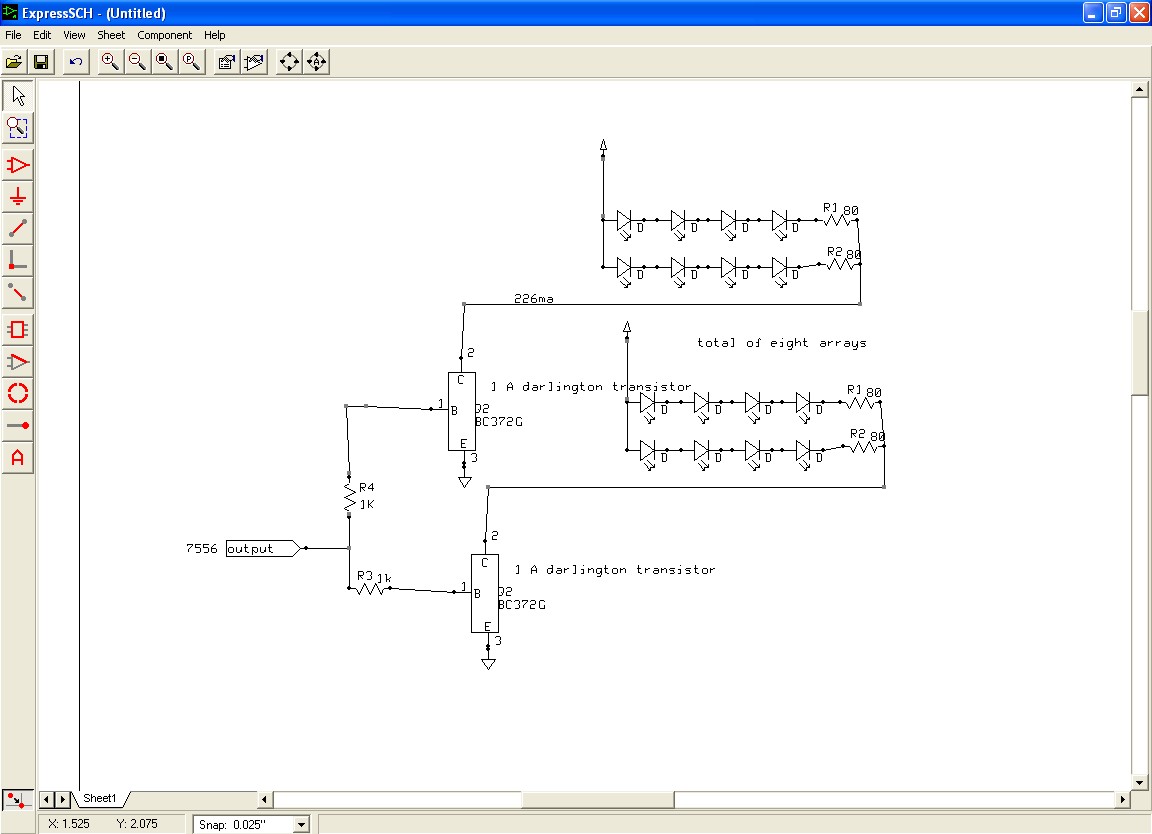The image size is (1152, 834).
Task: Open the Sheet menu
Action: 111,35
